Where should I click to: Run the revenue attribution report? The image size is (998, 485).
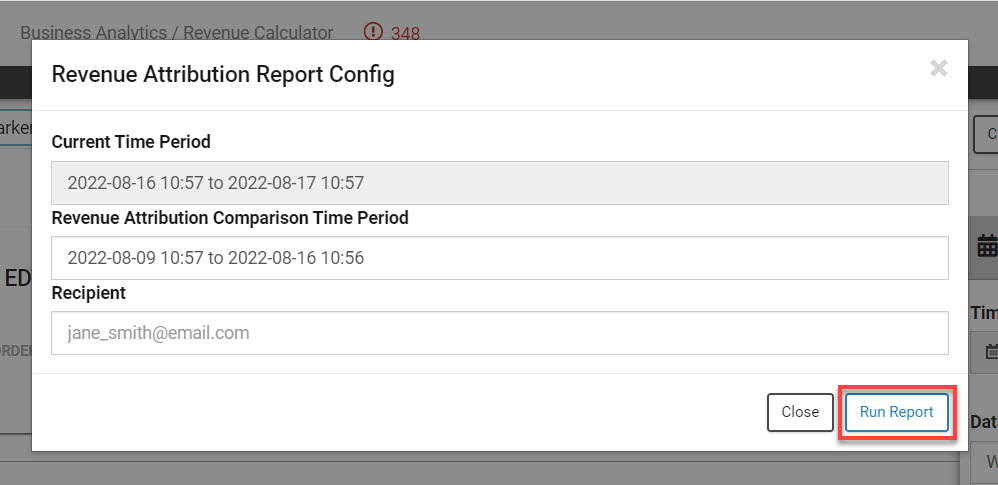(896, 412)
